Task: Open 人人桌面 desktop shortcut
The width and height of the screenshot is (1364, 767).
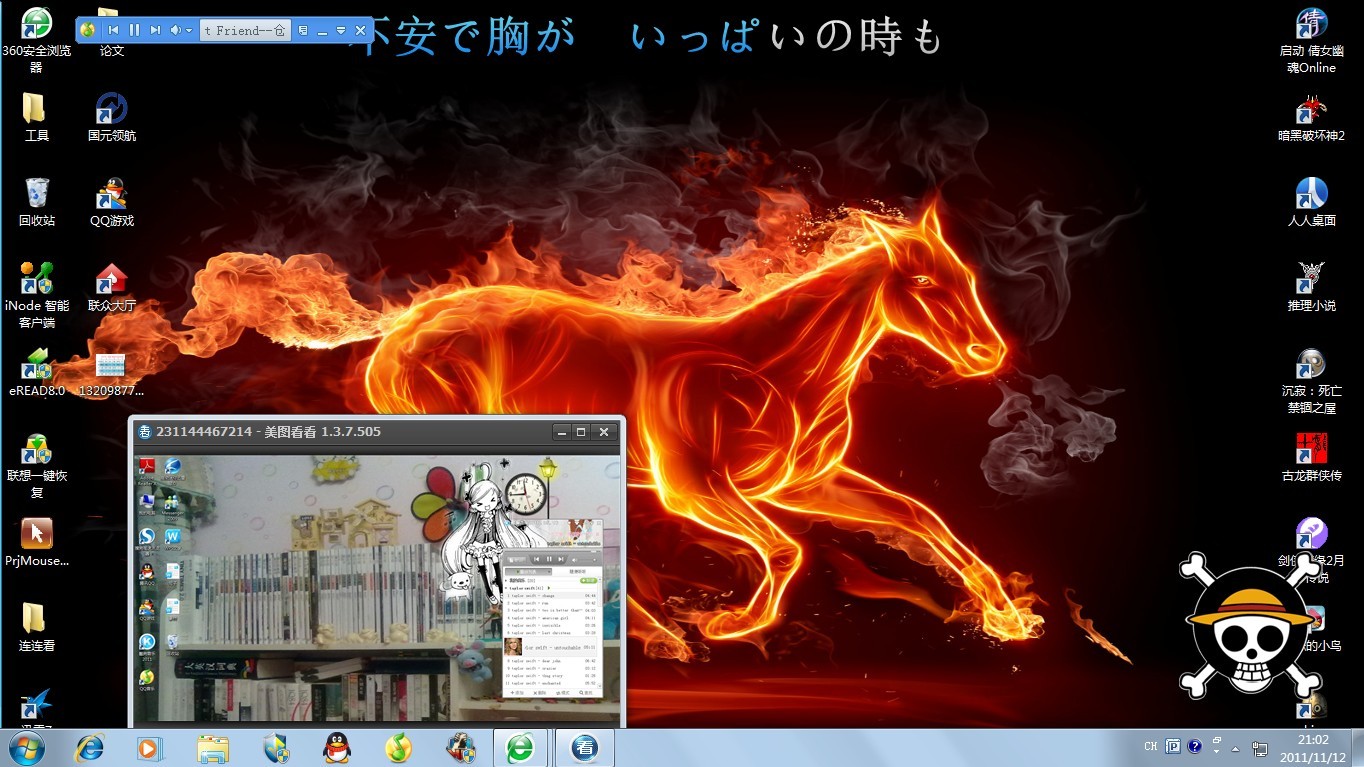Action: [x=1311, y=202]
